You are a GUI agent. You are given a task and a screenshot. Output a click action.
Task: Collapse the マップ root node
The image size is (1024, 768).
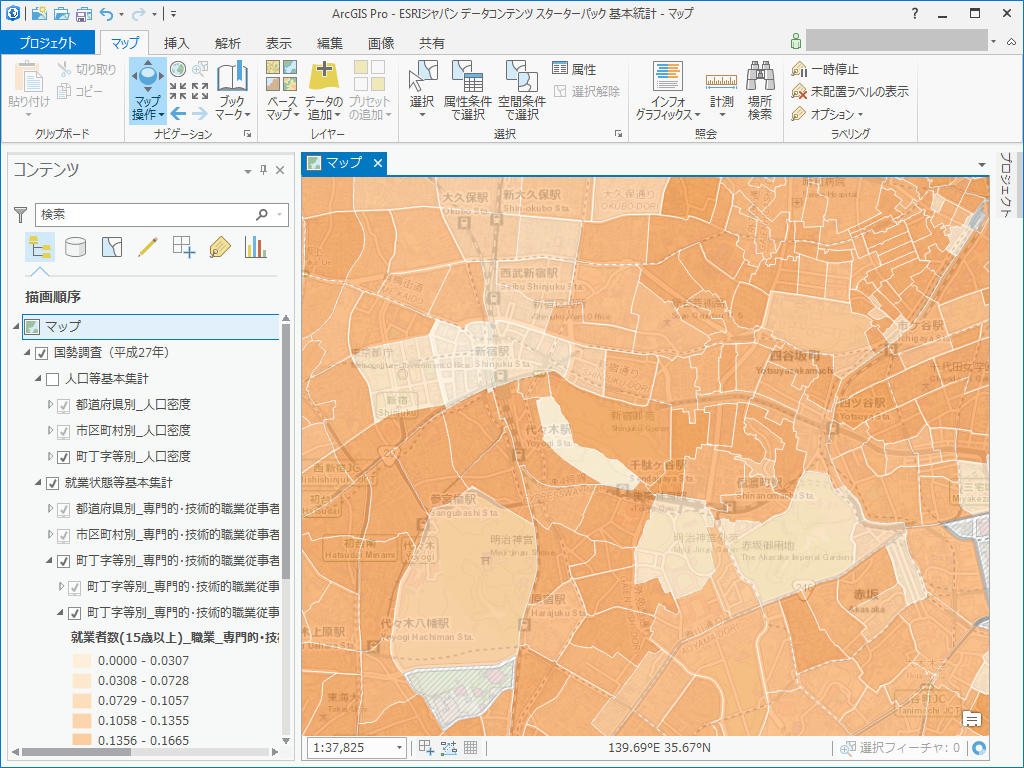pos(16,326)
